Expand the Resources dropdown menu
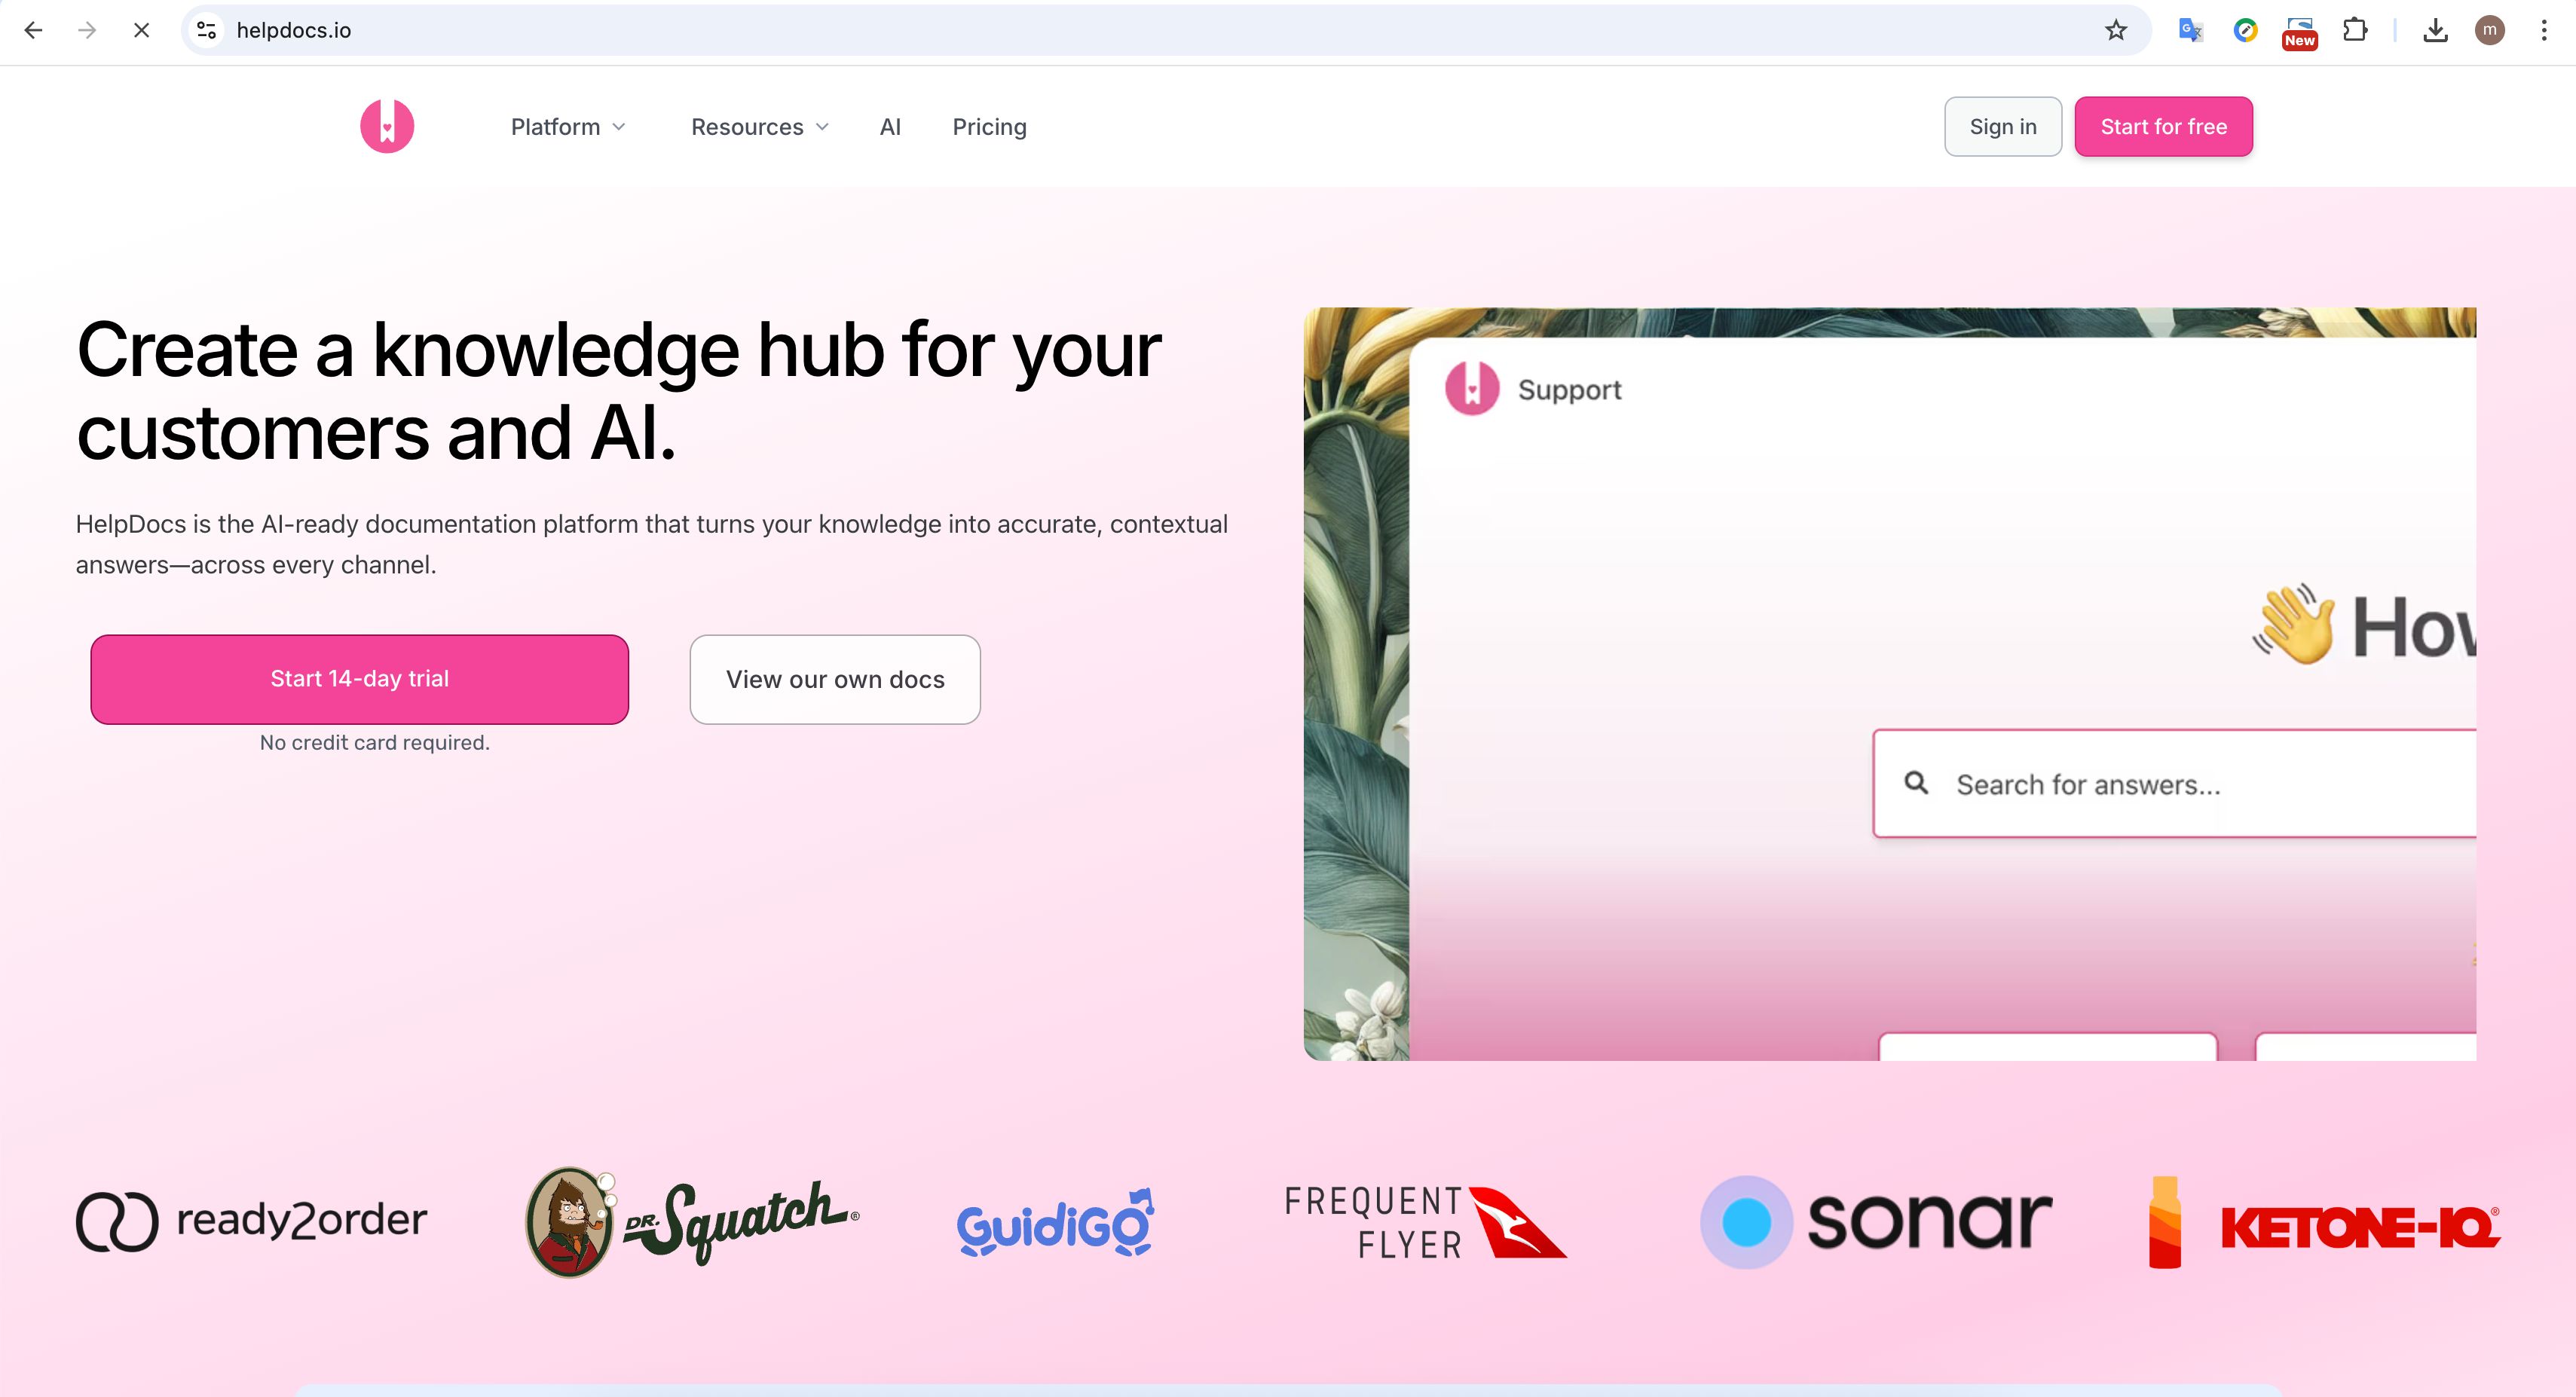The width and height of the screenshot is (2576, 1397). [x=760, y=127]
